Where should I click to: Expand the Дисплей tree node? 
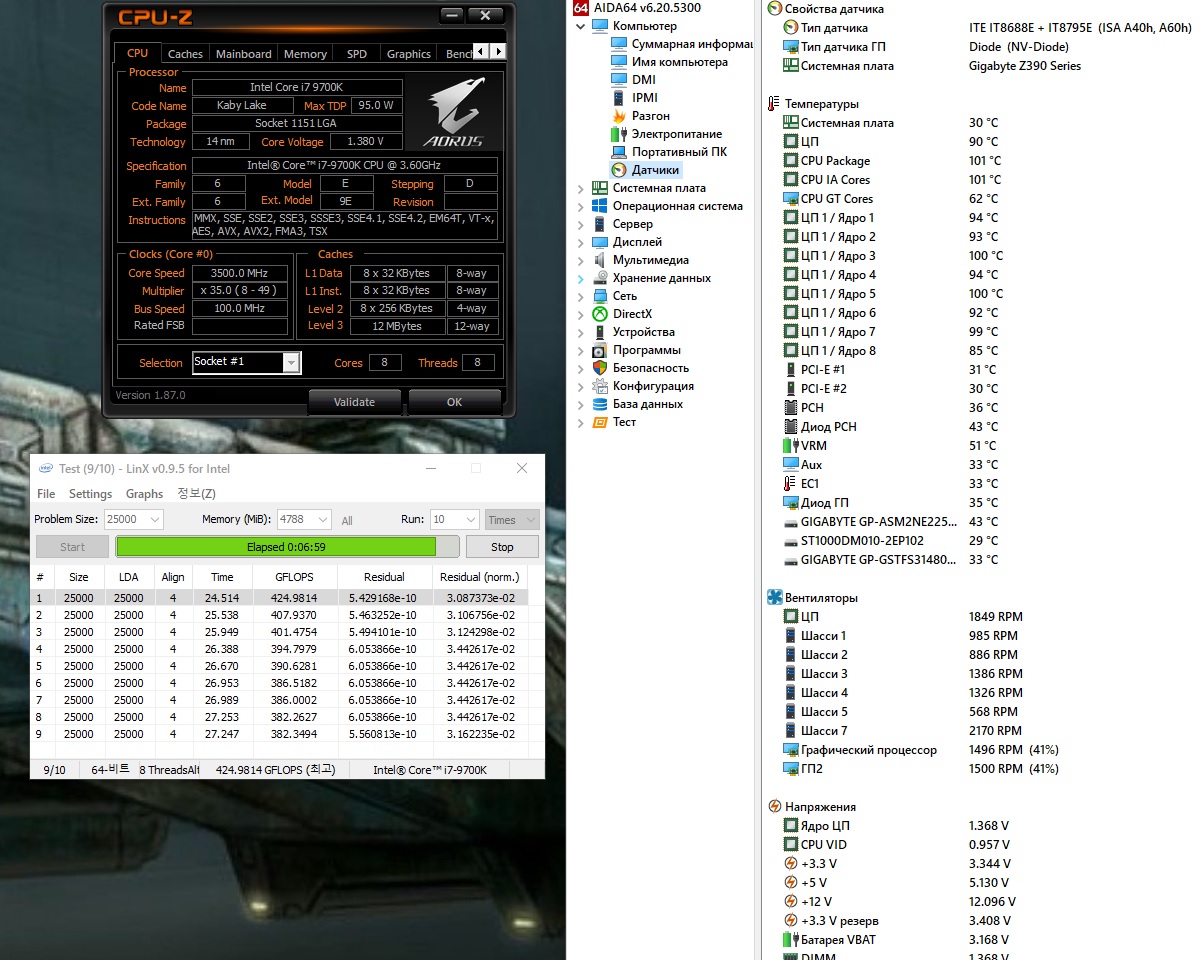coord(581,242)
